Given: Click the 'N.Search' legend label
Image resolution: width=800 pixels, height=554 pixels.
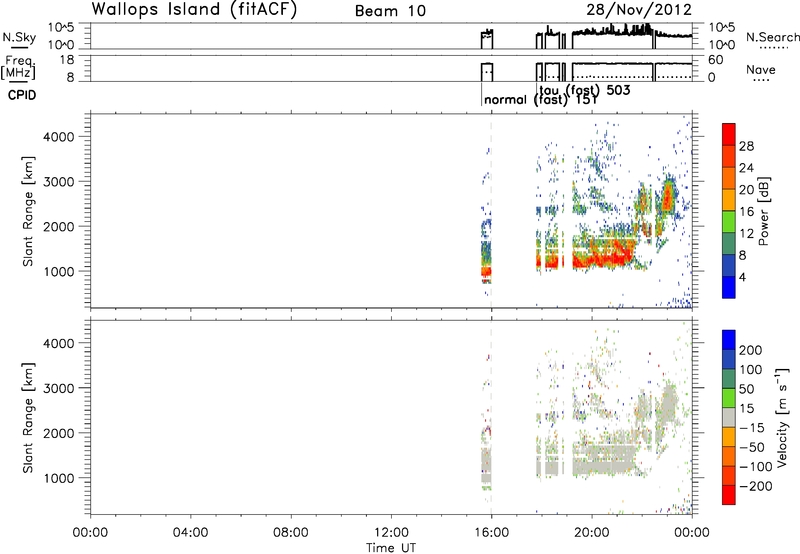Looking at the screenshot, I should pos(773,37).
